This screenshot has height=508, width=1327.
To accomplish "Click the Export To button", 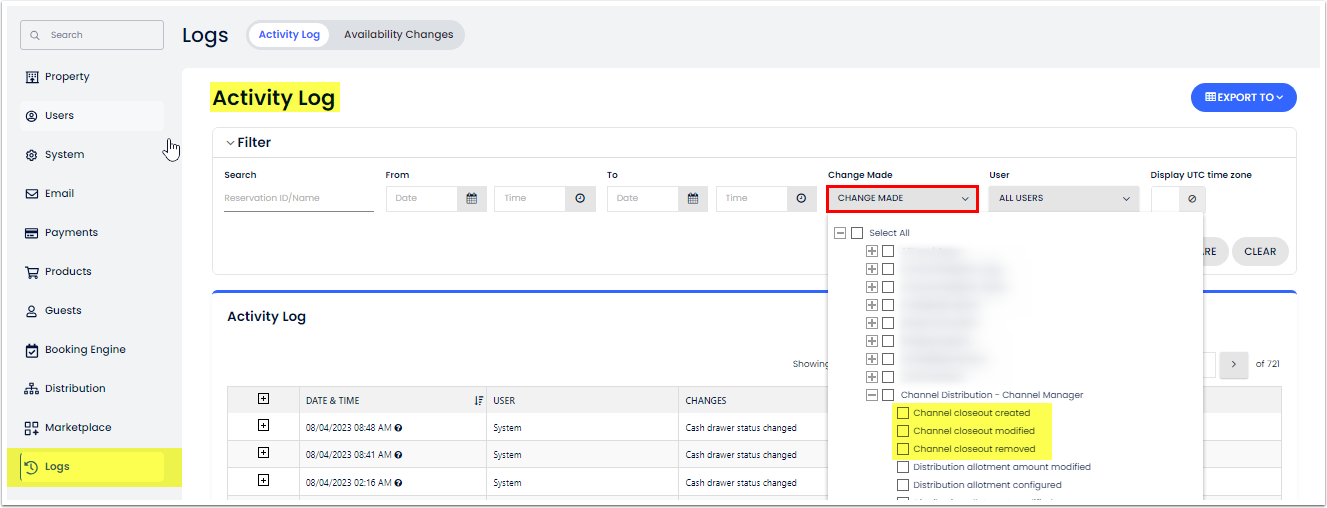I will tap(1243, 97).
